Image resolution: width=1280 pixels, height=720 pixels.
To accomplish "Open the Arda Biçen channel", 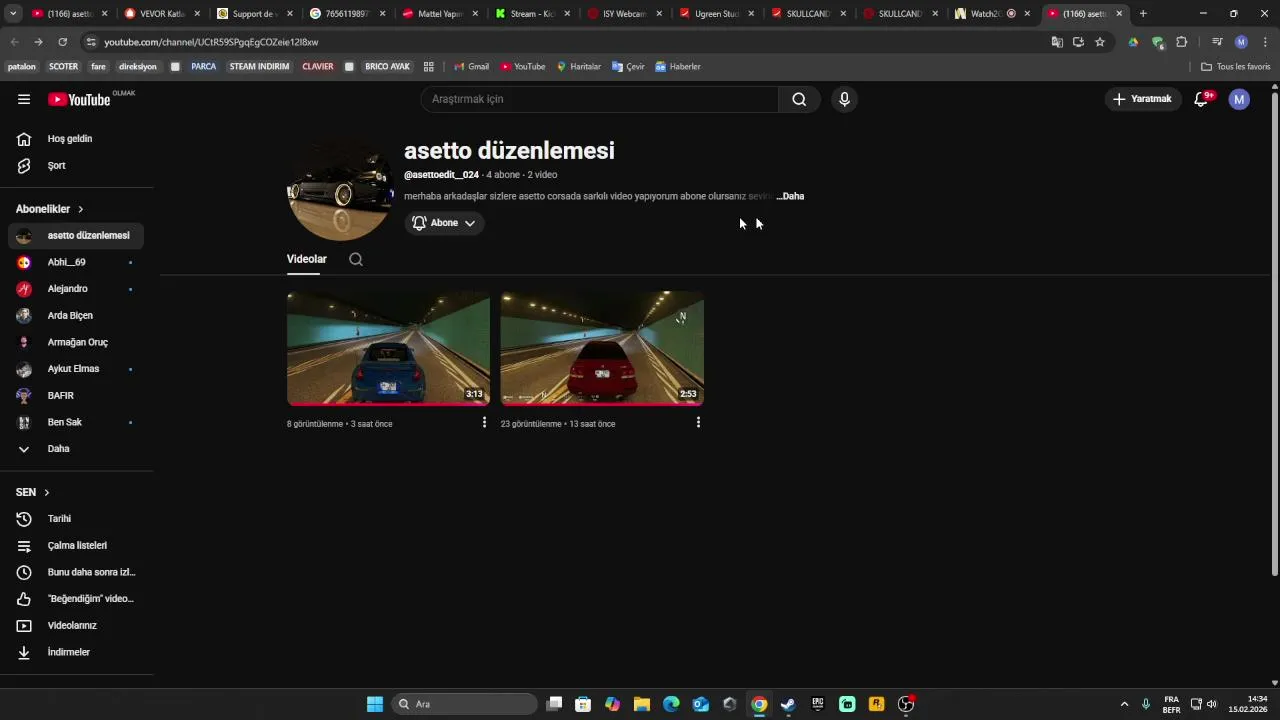I will coord(76,315).
